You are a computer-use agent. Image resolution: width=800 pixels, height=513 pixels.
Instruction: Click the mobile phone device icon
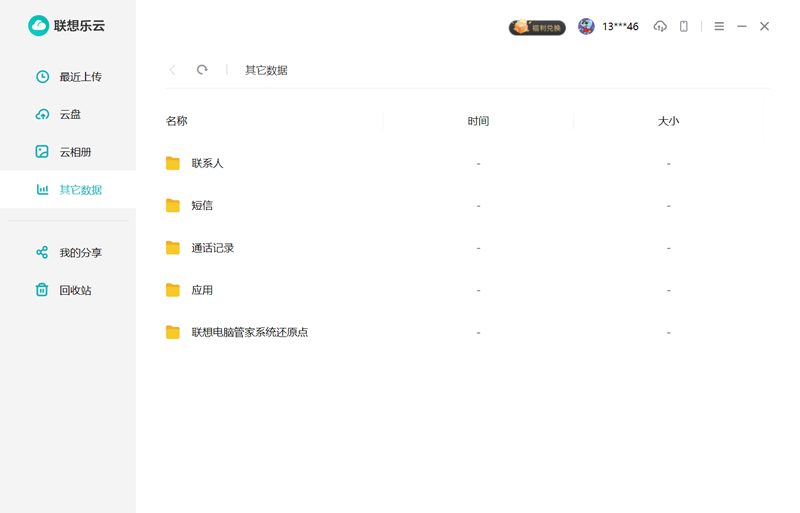click(x=684, y=27)
